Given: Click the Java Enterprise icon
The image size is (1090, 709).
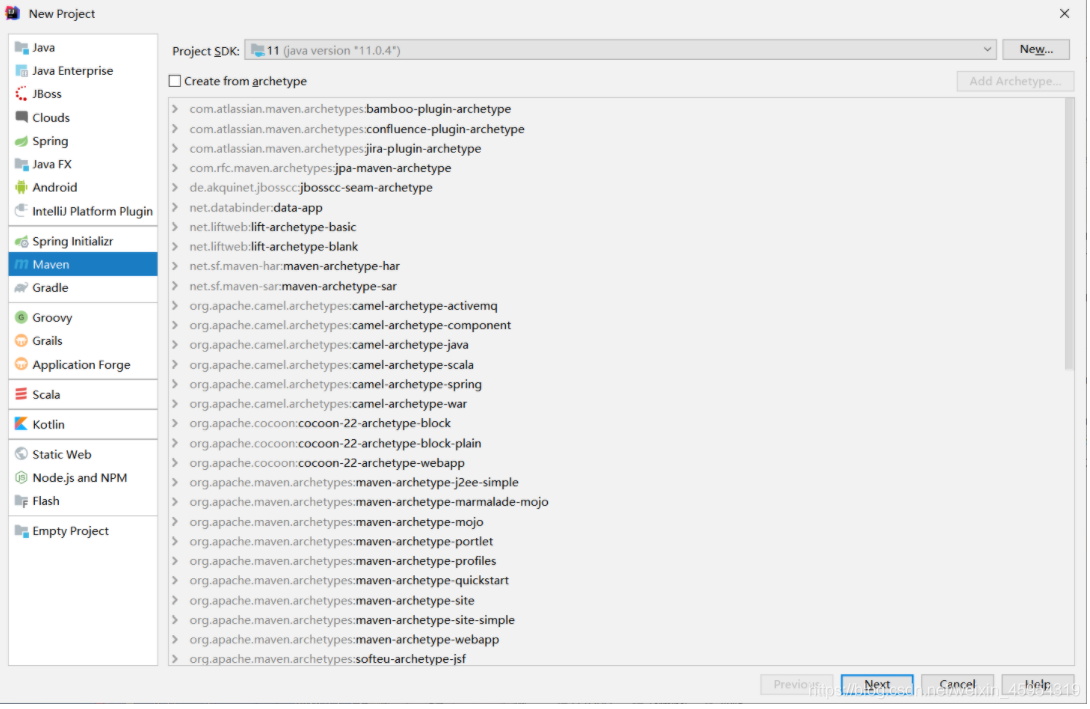Looking at the screenshot, I should [x=22, y=71].
